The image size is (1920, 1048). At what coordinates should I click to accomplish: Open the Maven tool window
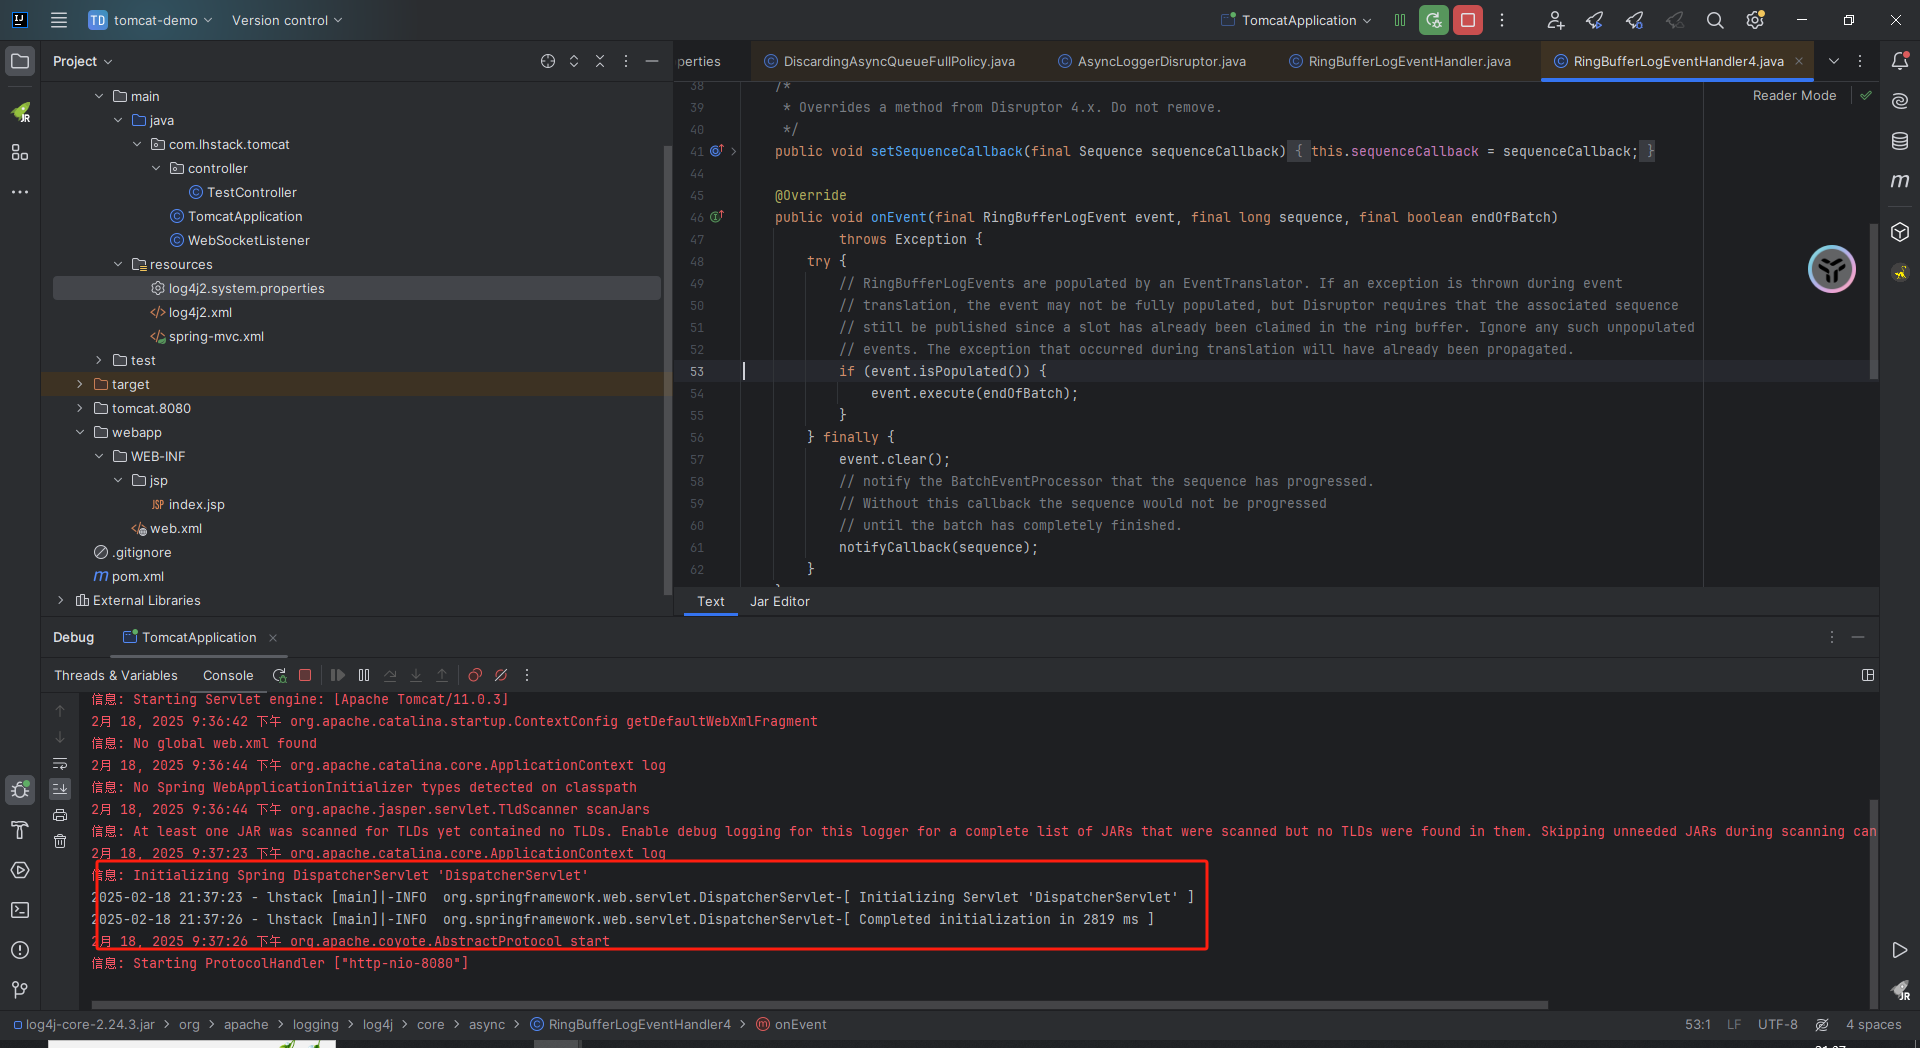[1900, 181]
